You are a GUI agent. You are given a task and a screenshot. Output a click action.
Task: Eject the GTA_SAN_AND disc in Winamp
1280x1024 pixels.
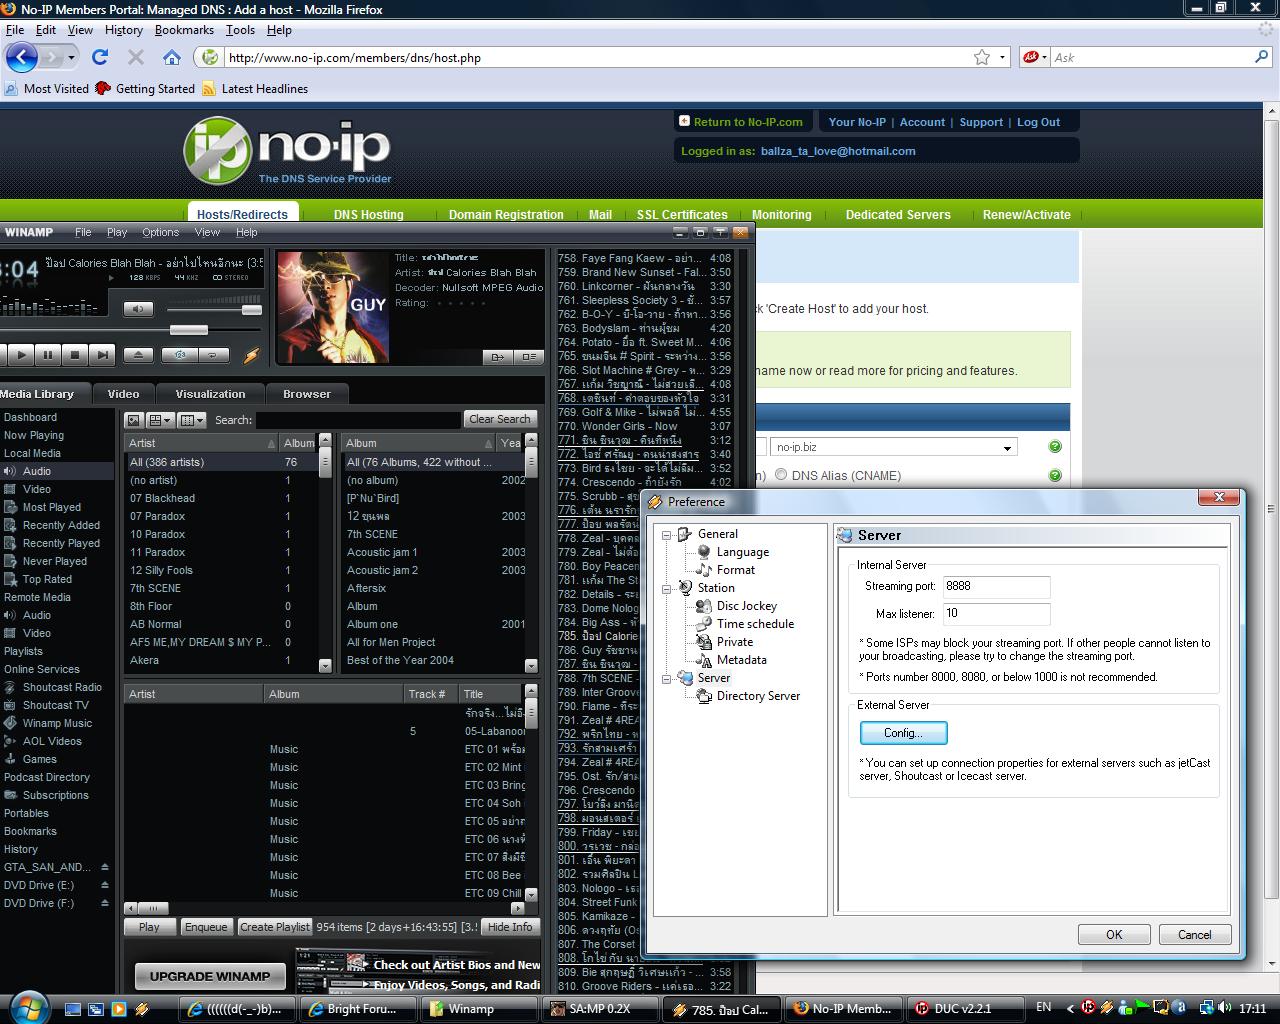pyautogui.click(x=105, y=867)
